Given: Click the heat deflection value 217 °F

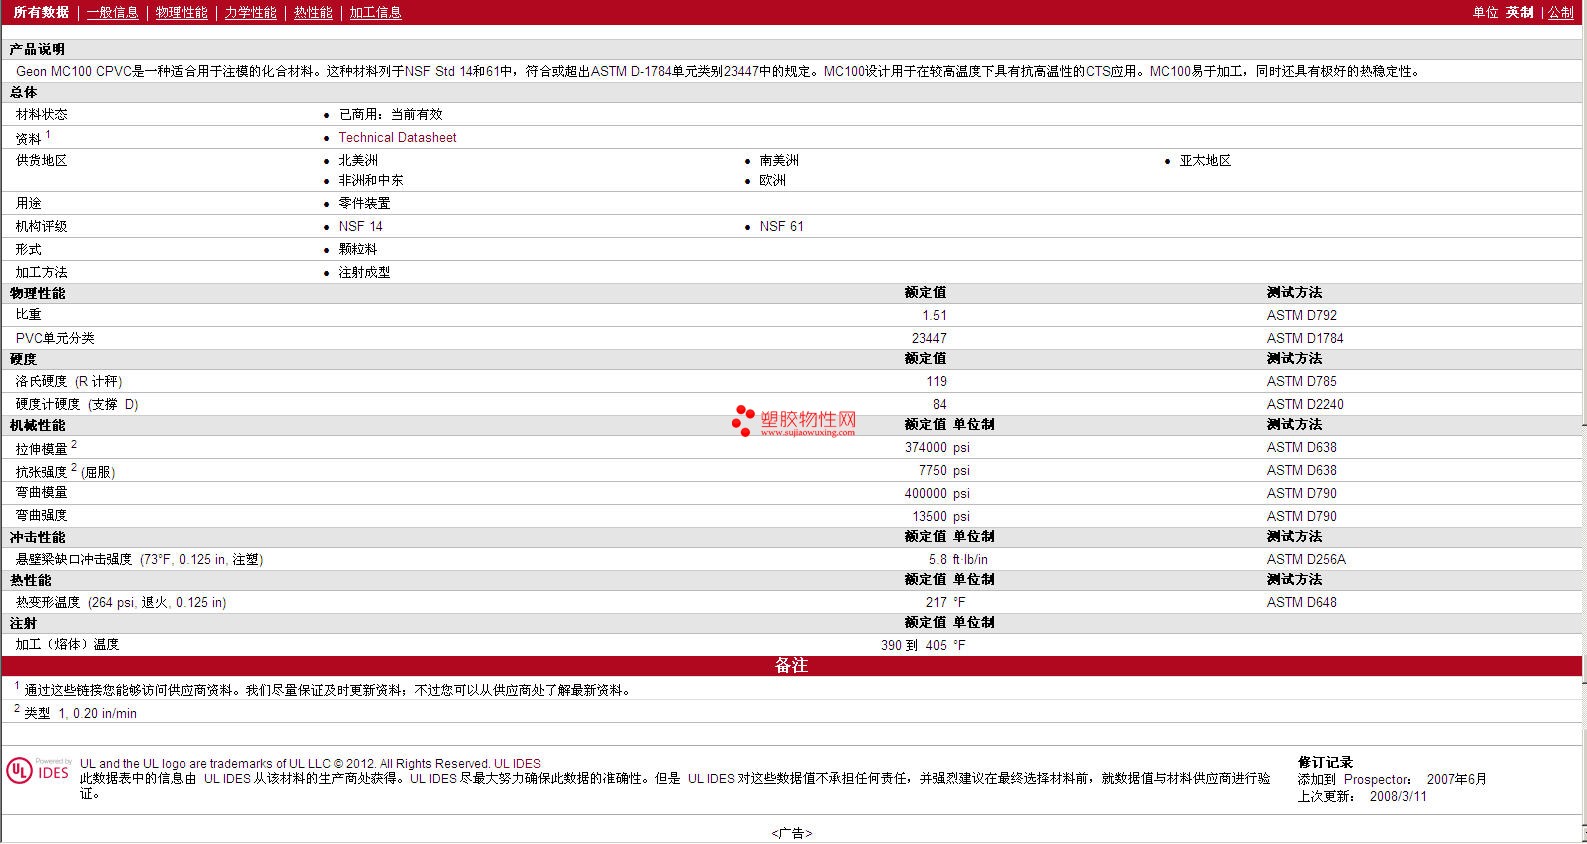Looking at the screenshot, I should coord(945,603).
